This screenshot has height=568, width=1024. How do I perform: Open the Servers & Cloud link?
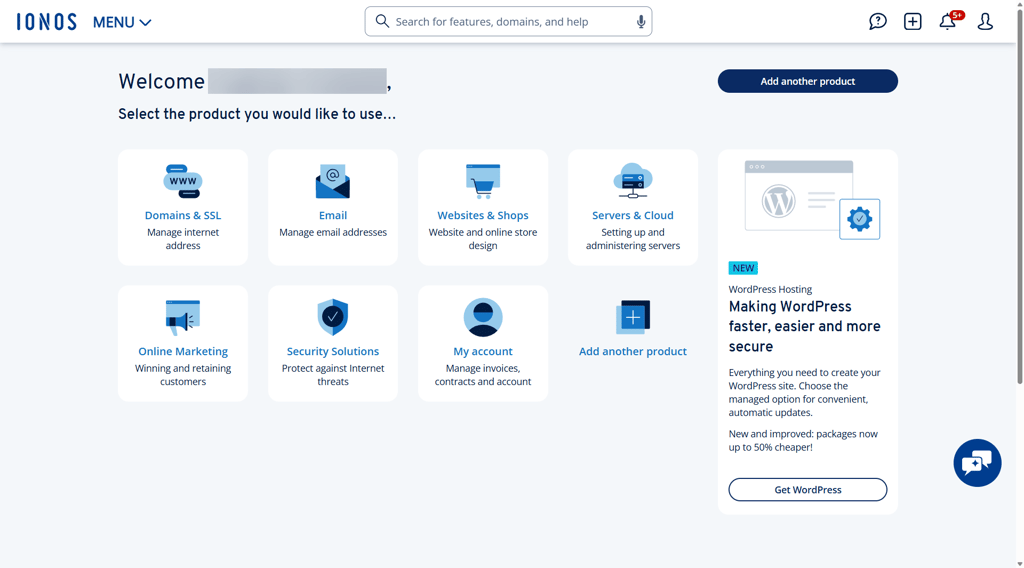click(x=633, y=215)
